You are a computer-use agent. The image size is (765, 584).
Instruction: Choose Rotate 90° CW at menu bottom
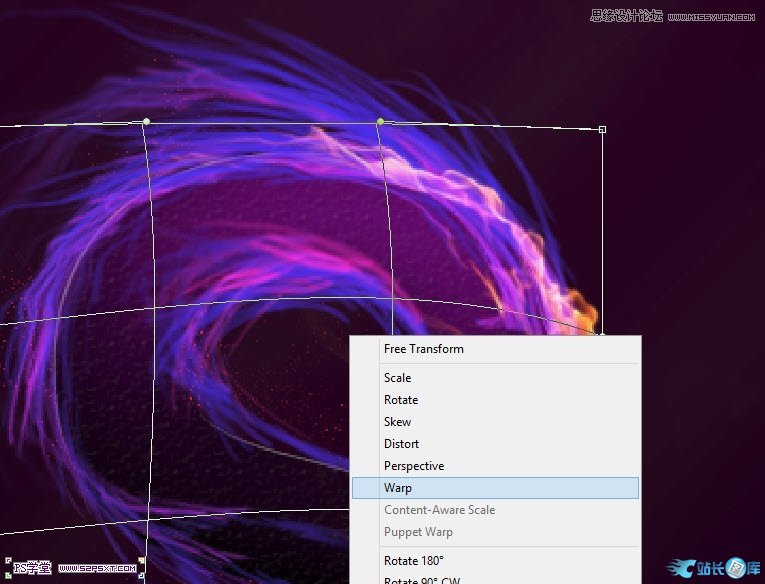coord(420,579)
